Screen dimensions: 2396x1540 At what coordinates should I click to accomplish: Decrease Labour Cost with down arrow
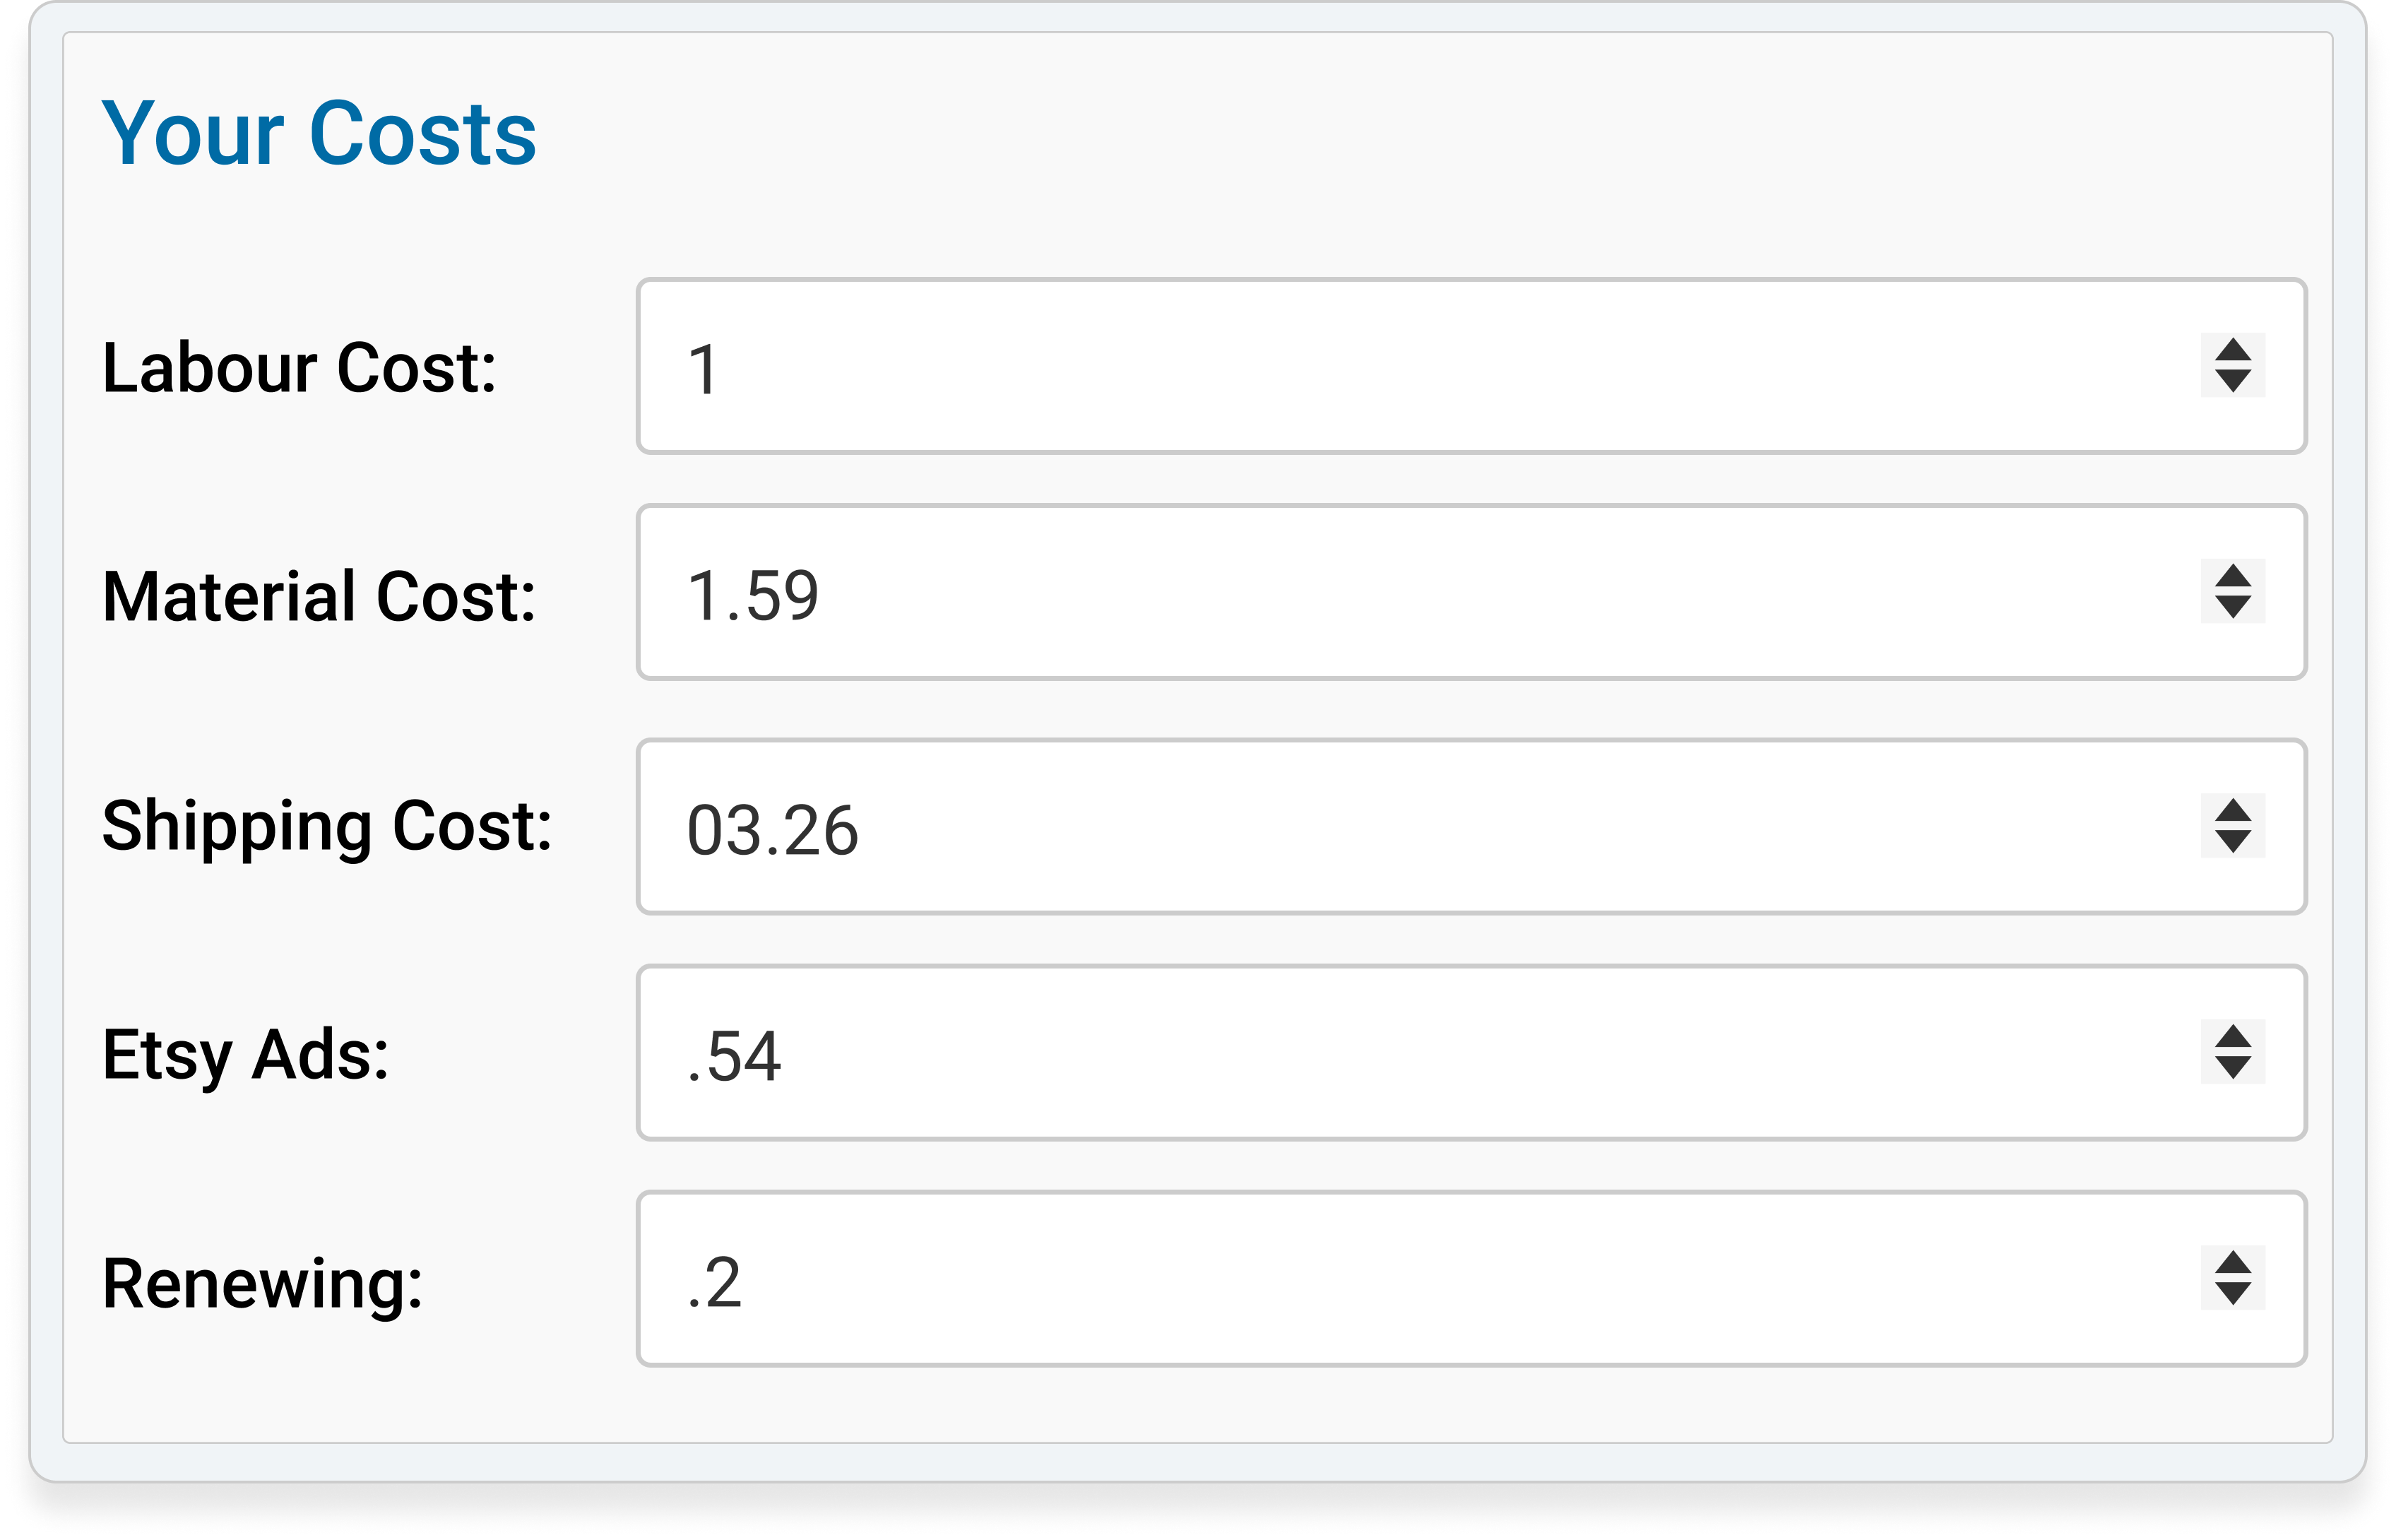[2232, 381]
